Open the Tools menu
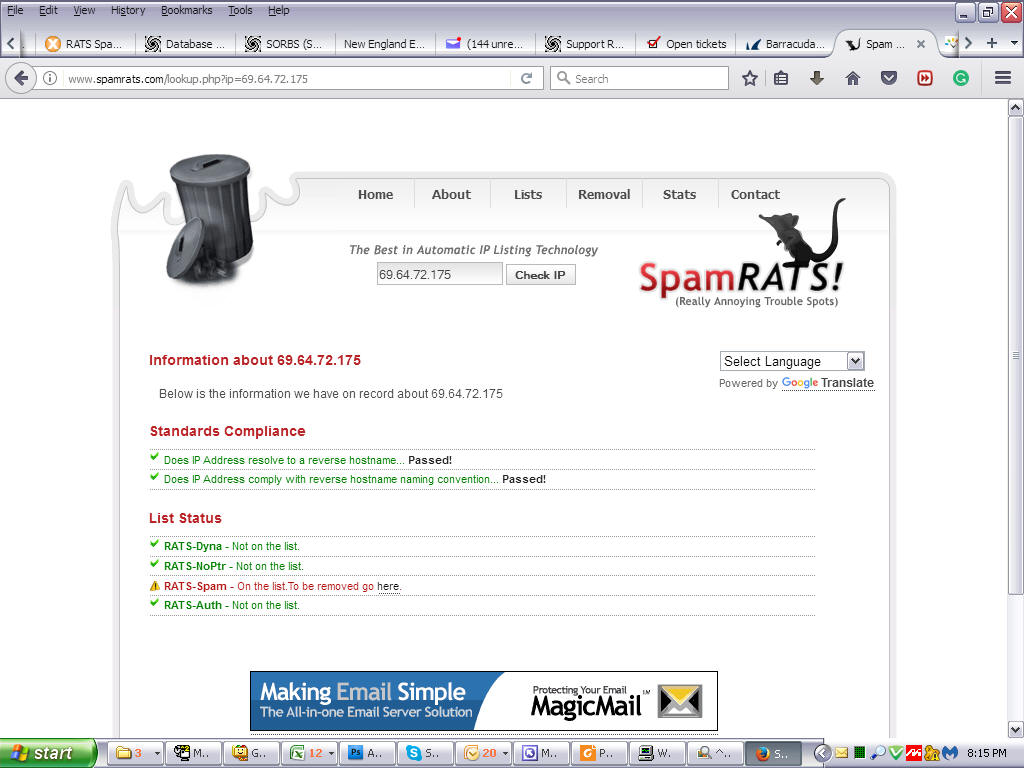 (240, 10)
